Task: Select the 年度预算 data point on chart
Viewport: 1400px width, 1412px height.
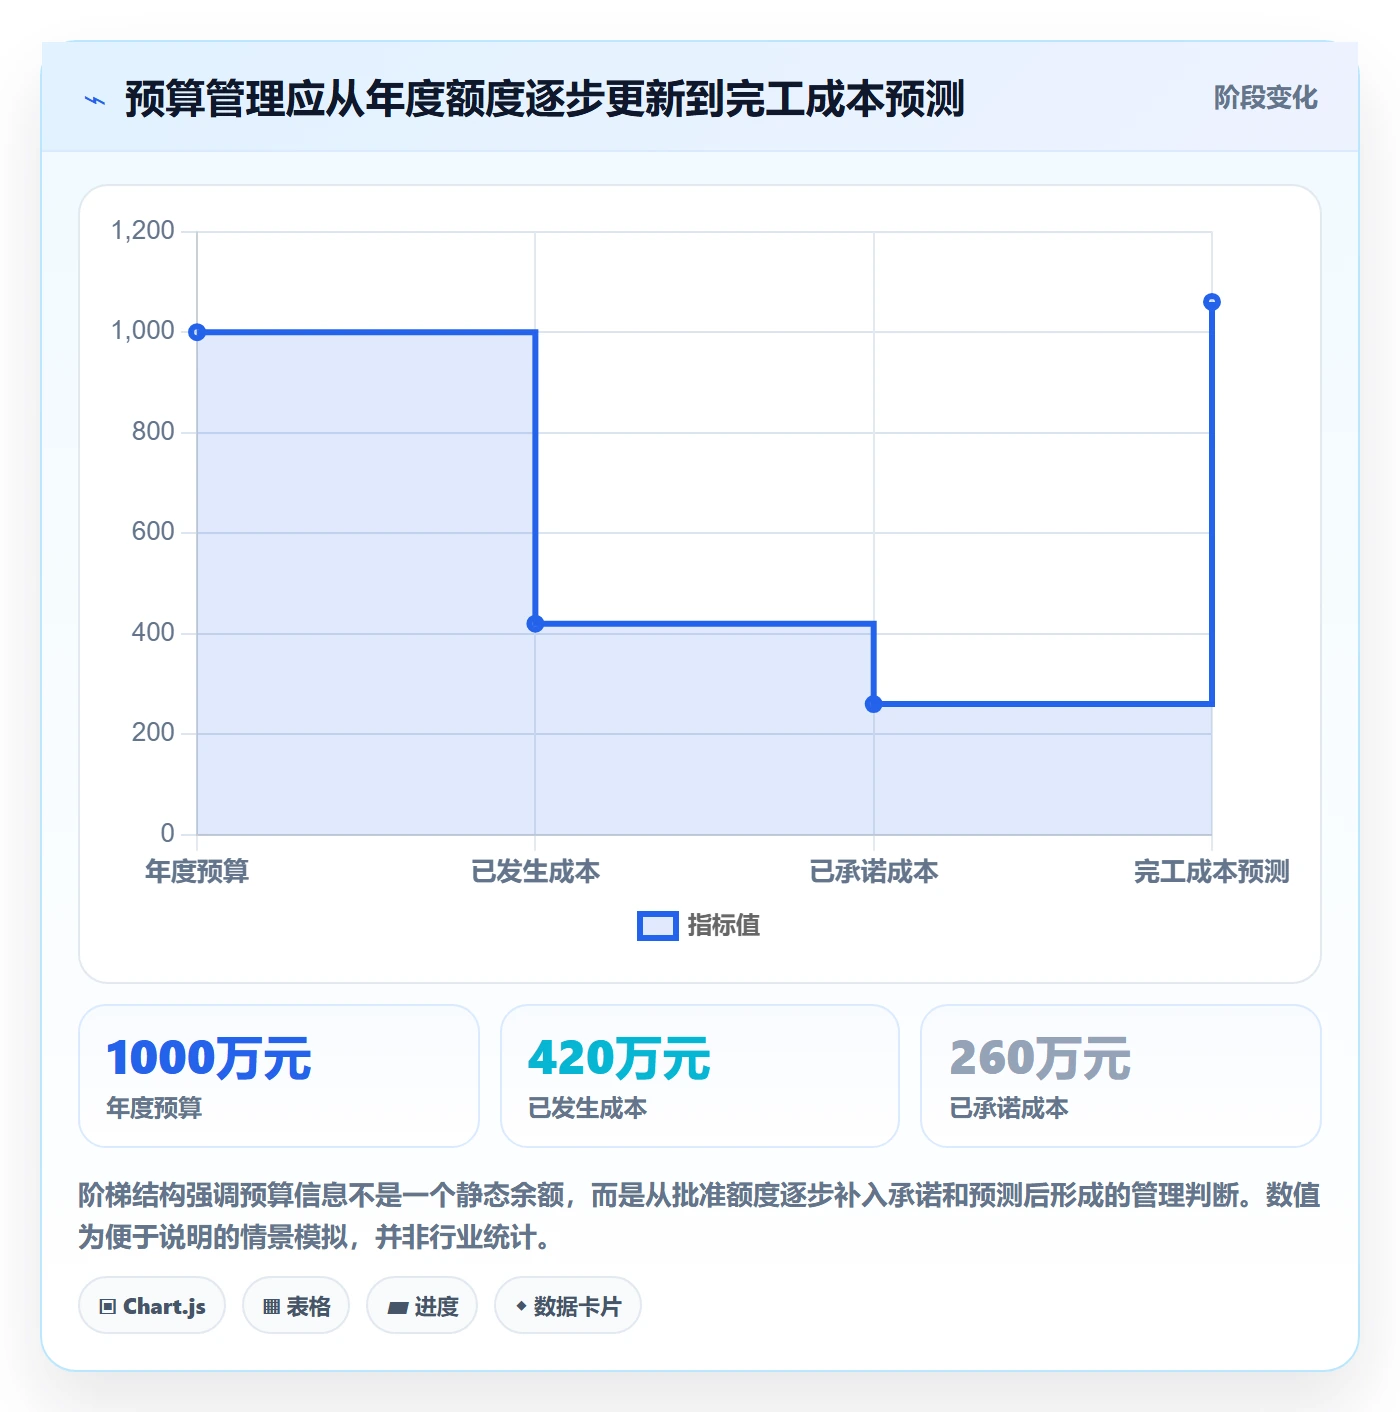Action: click(x=197, y=332)
